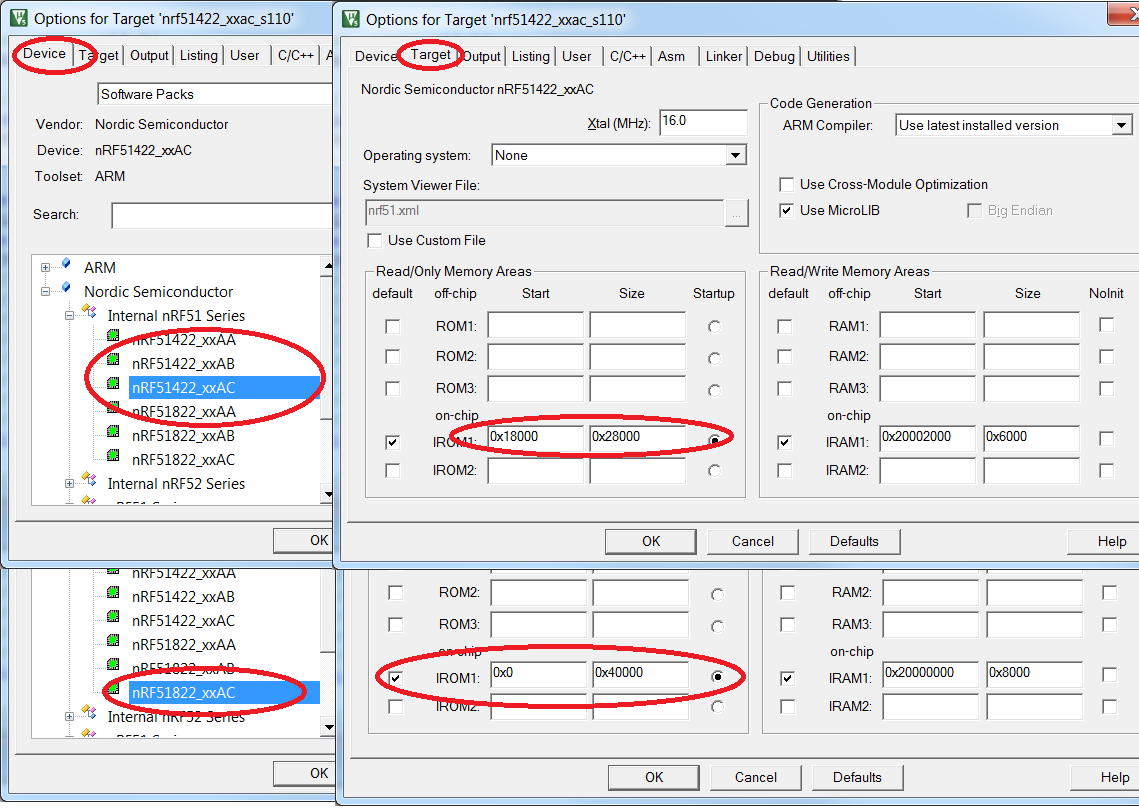
Task: Switch to the Debug tab
Action: pos(774,56)
